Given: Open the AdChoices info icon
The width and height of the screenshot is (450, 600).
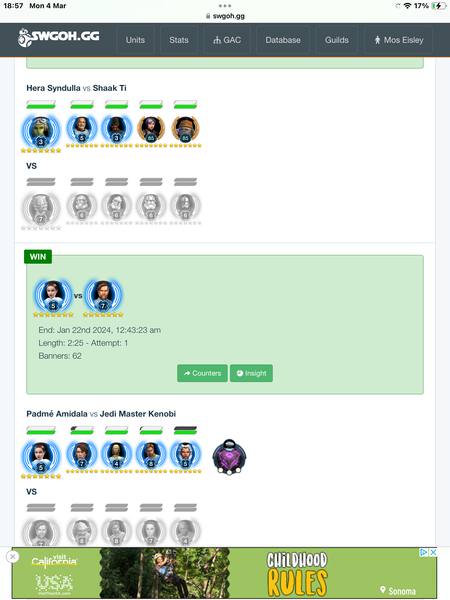Looking at the screenshot, I should pos(424,552).
